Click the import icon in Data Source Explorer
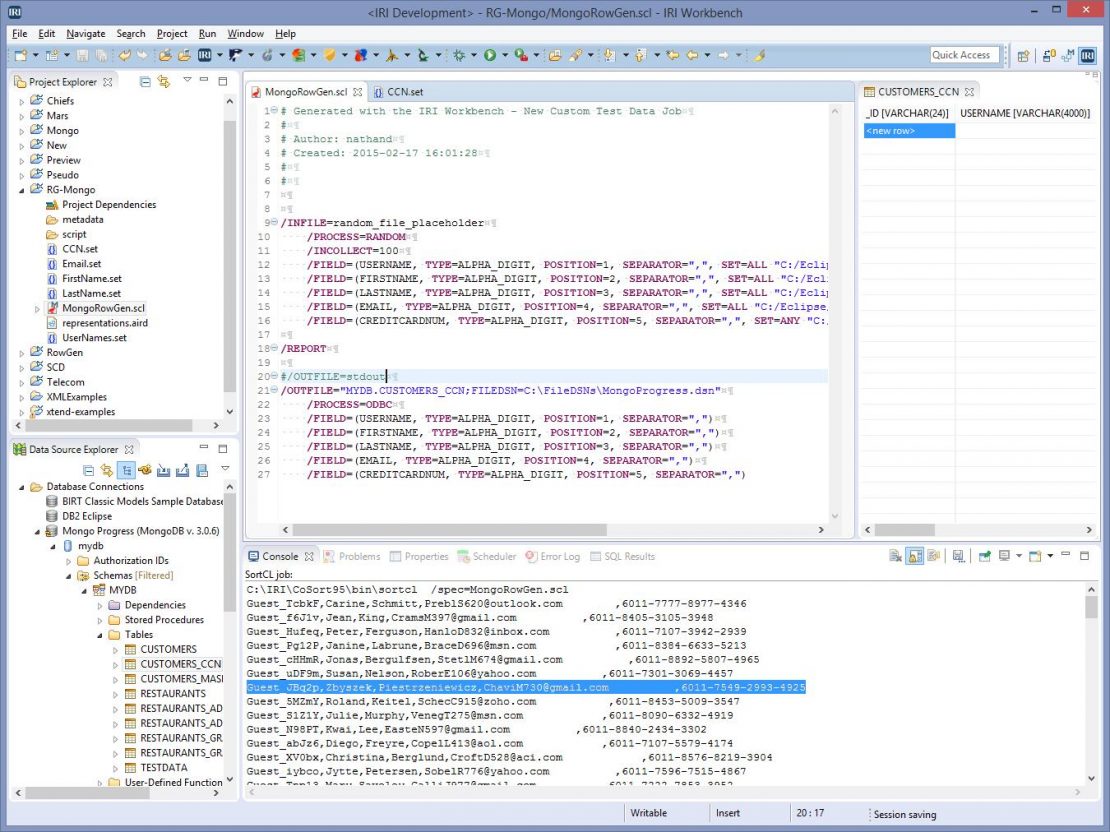Screen dimensions: 1110x832 click(164, 470)
